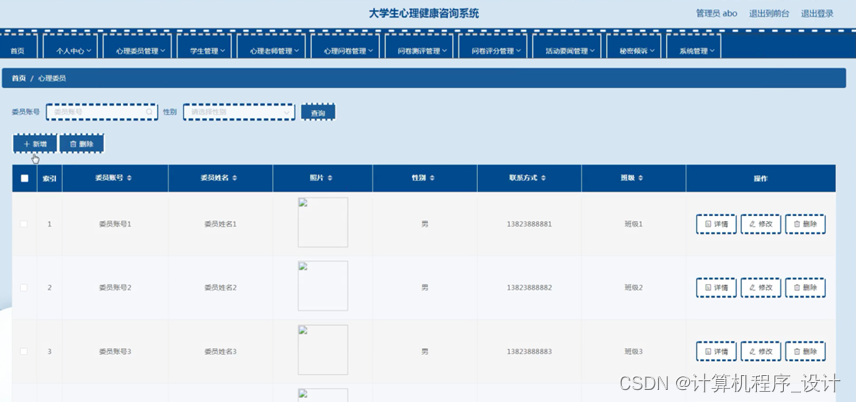Sort table by 班级 column arrows
856x402 pixels.
coord(640,178)
